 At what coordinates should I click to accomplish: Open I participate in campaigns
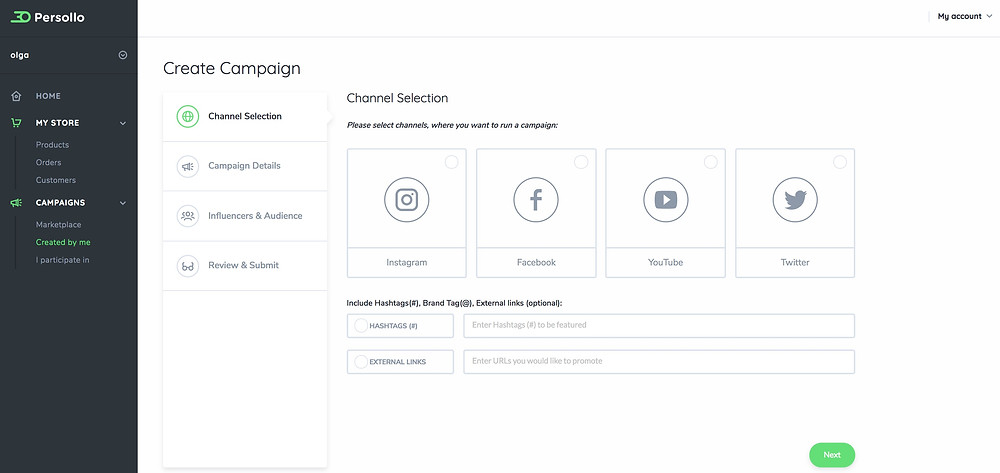[62, 260]
